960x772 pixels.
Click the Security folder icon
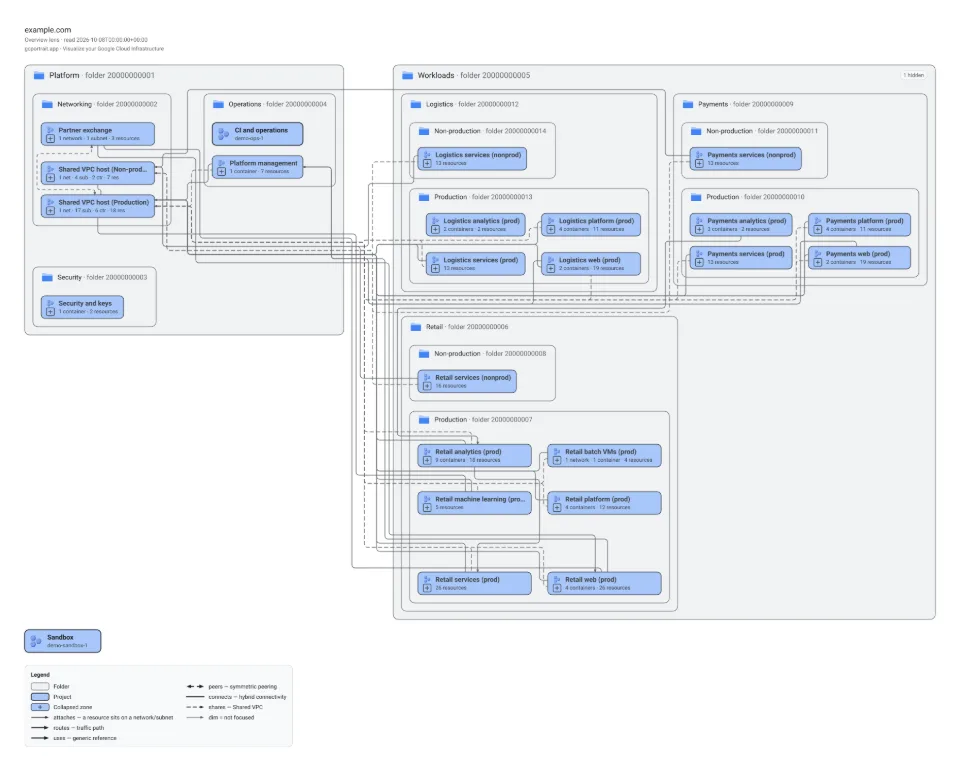point(47,277)
